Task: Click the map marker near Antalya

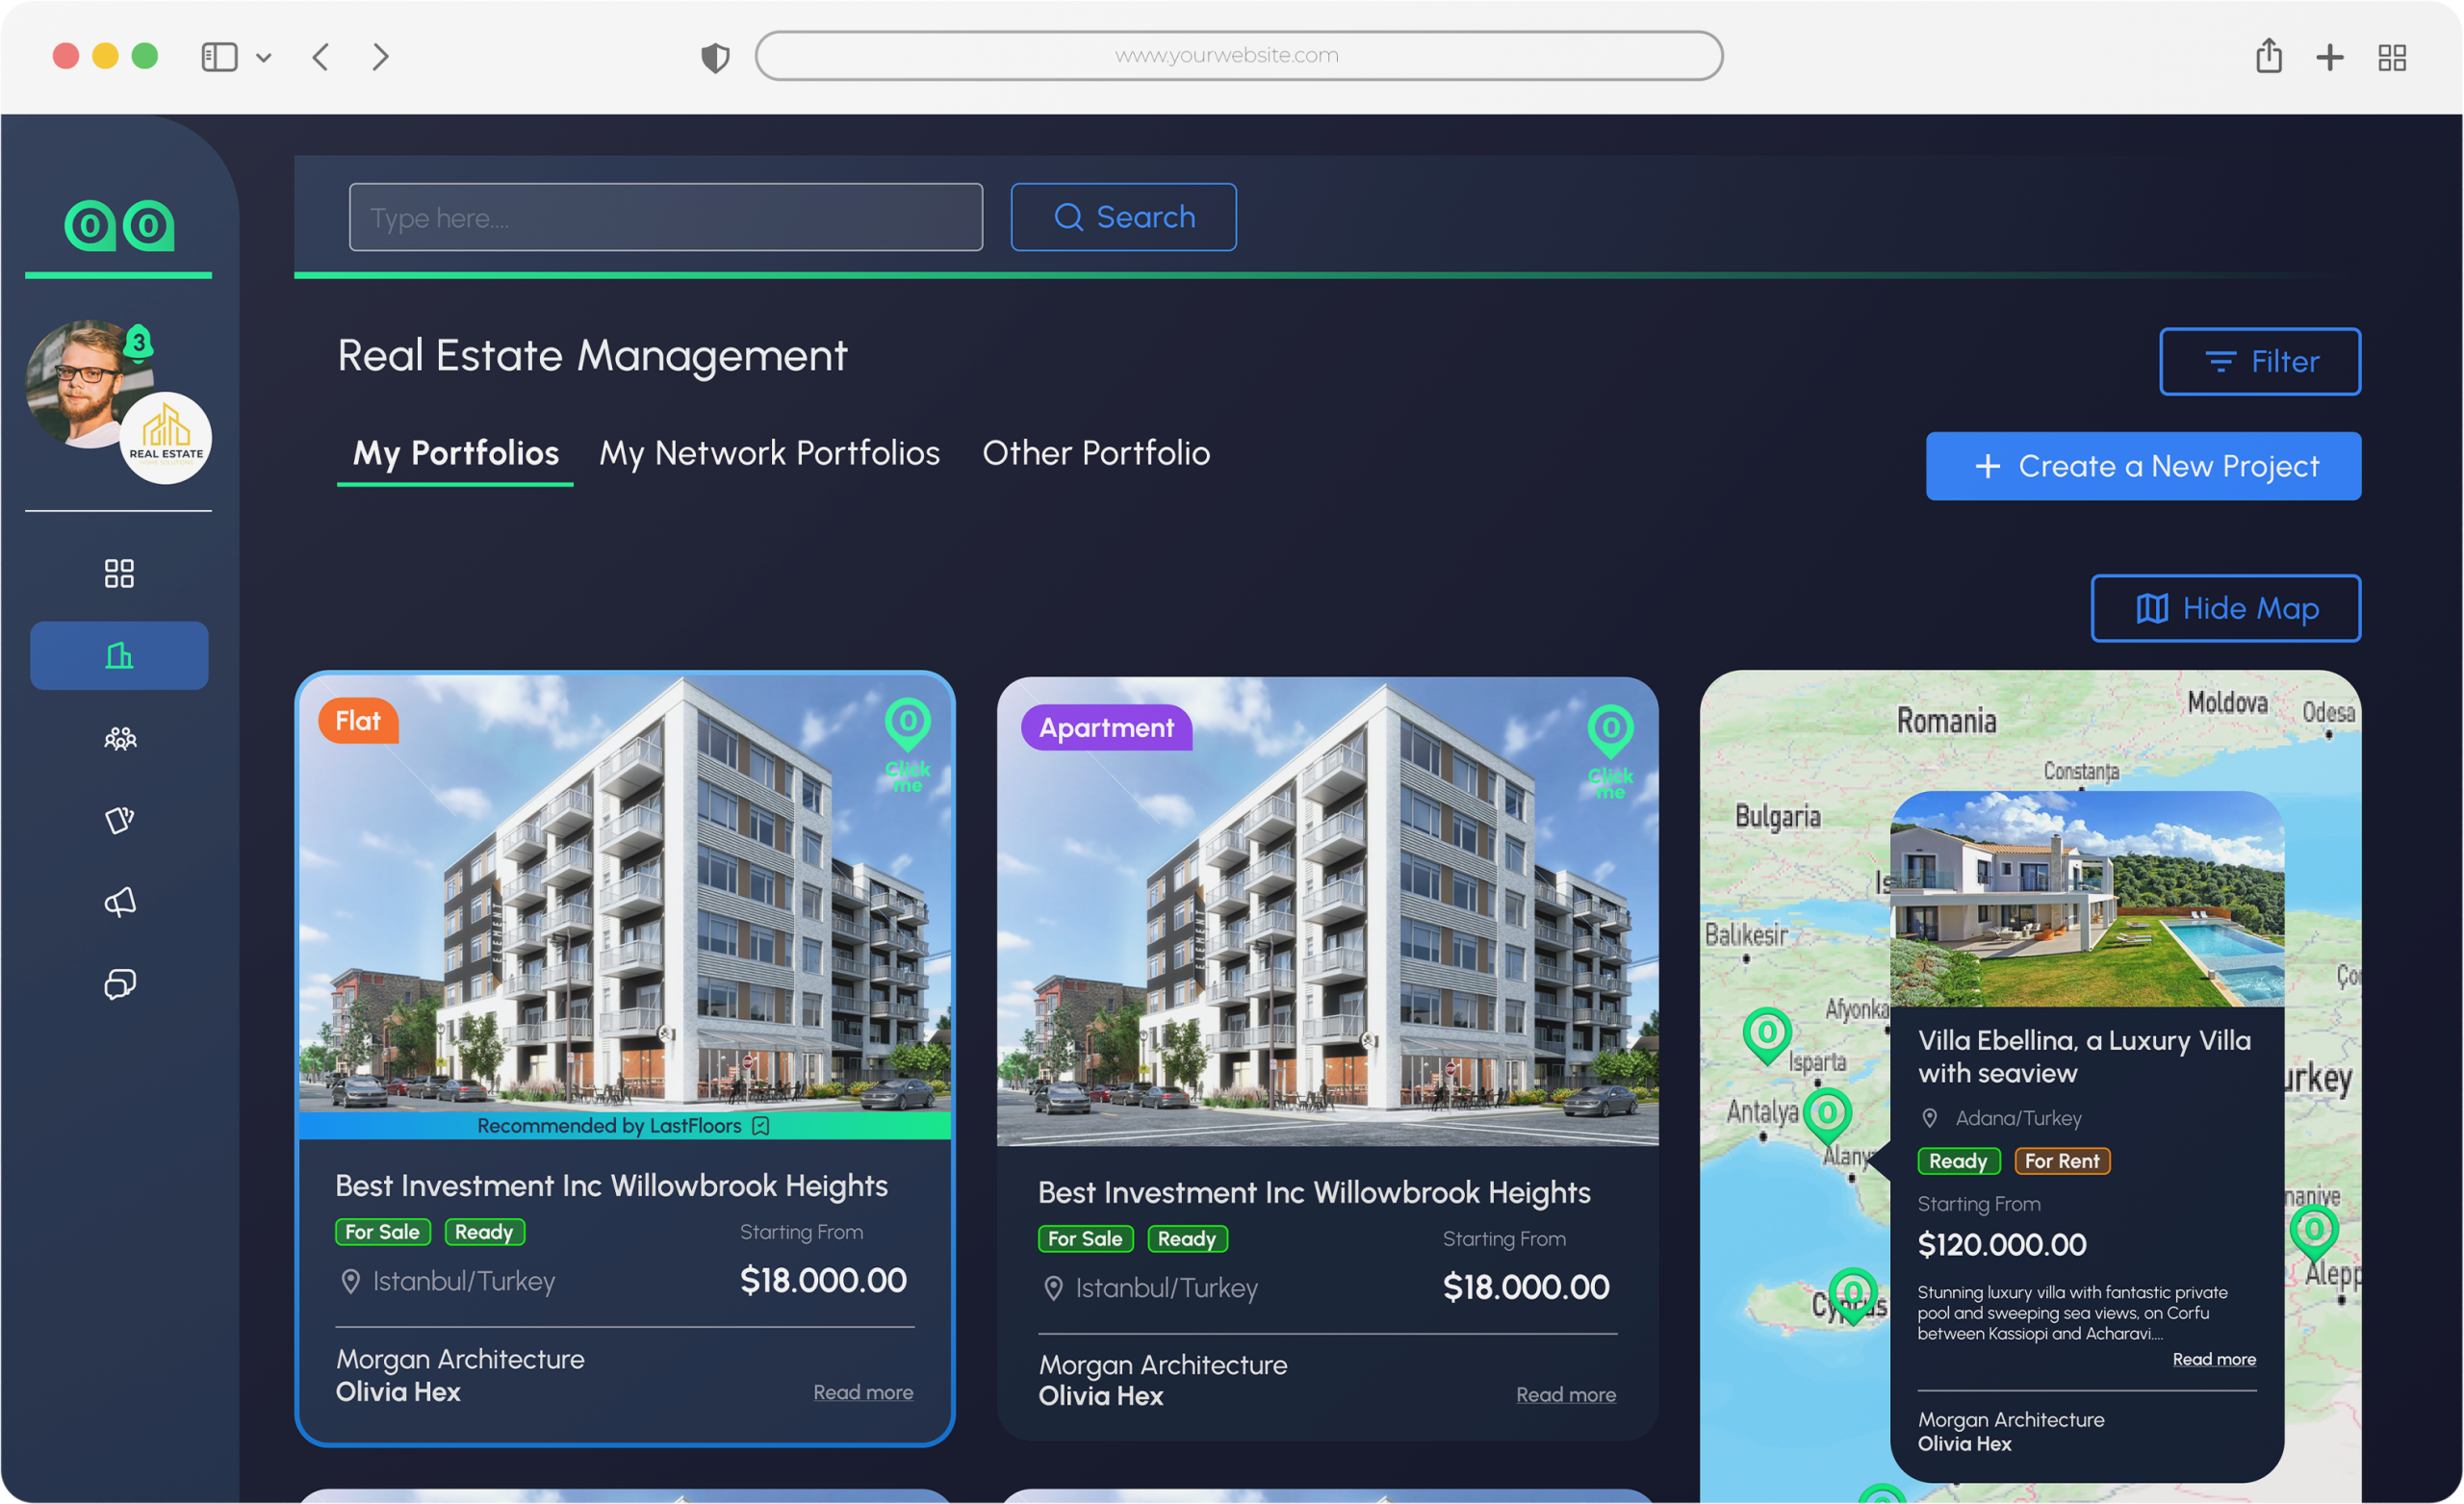Action: click(1827, 1114)
